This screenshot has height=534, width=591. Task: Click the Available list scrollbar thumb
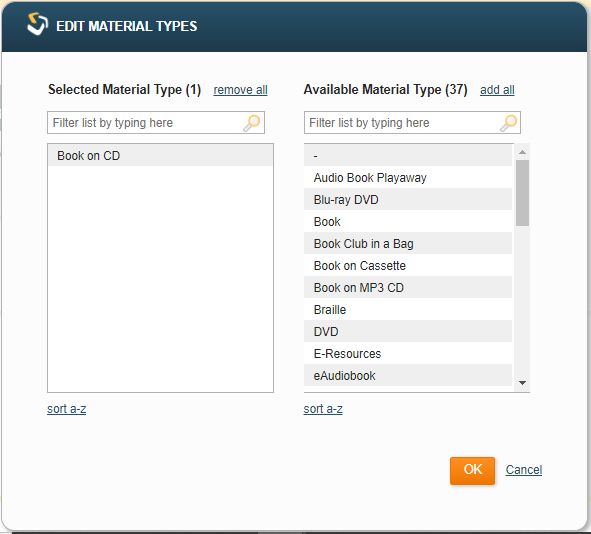[522, 193]
